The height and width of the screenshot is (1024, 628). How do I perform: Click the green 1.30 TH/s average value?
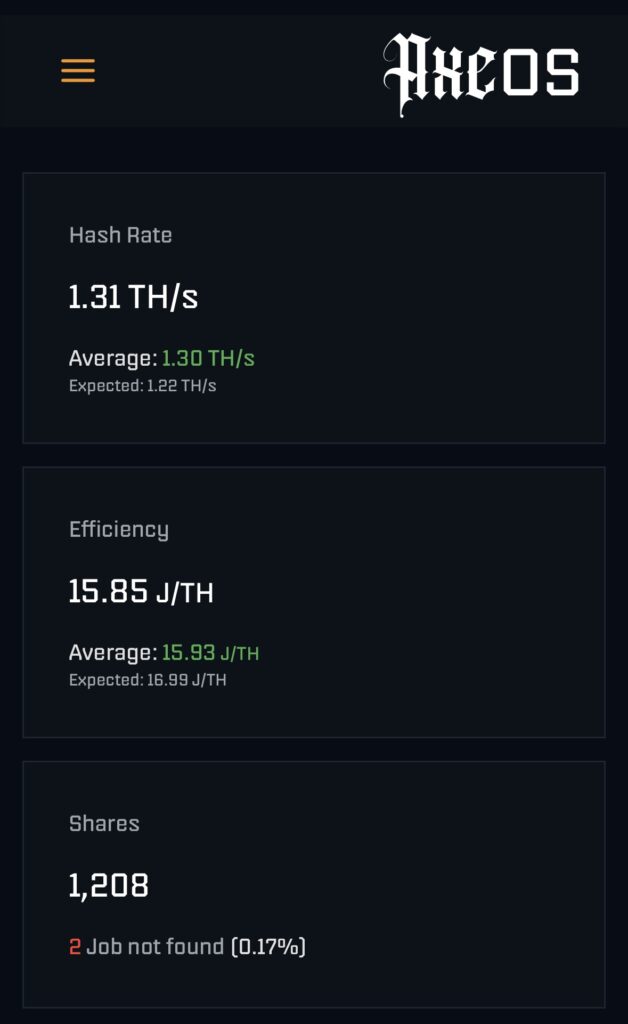[208, 358]
